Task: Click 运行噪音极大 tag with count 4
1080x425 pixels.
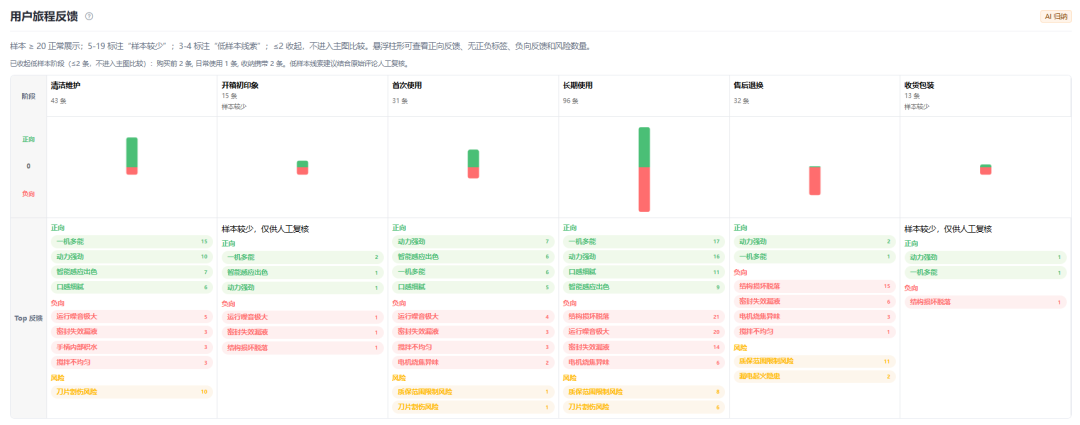Action: (473, 317)
